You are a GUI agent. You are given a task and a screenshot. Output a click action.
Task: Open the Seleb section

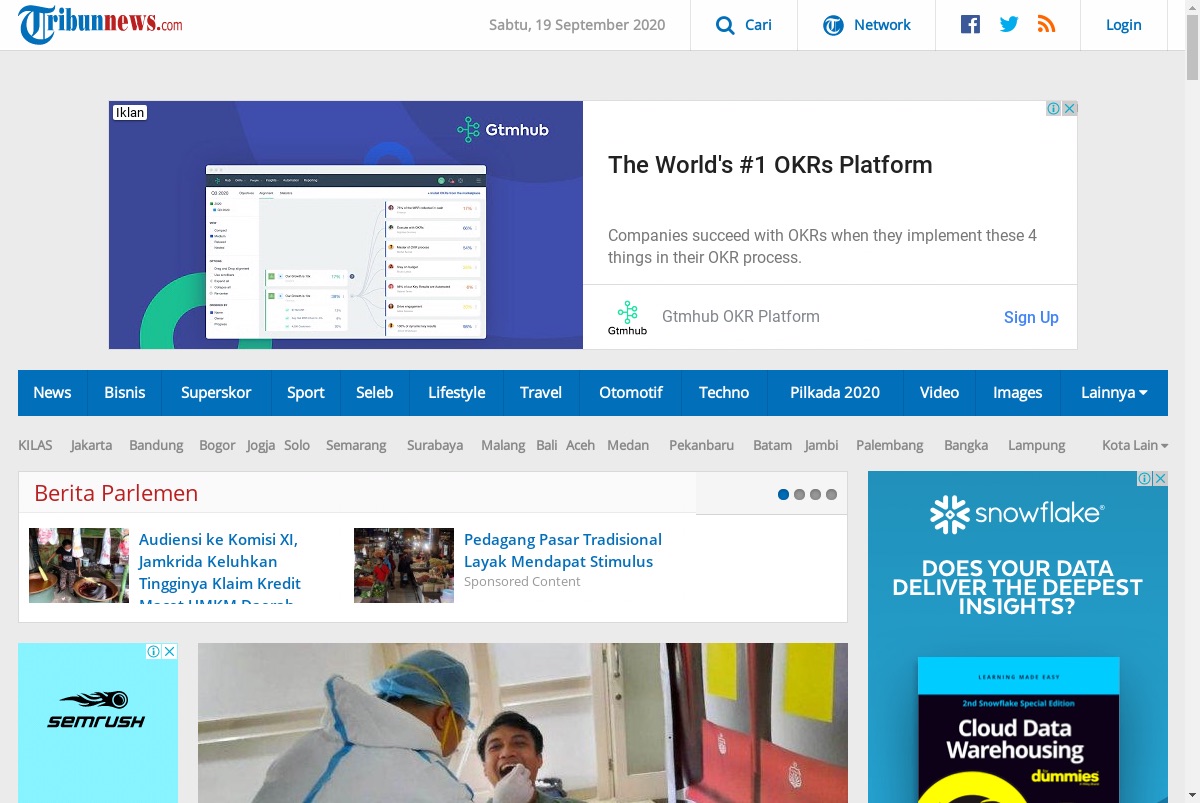tap(375, 393)
